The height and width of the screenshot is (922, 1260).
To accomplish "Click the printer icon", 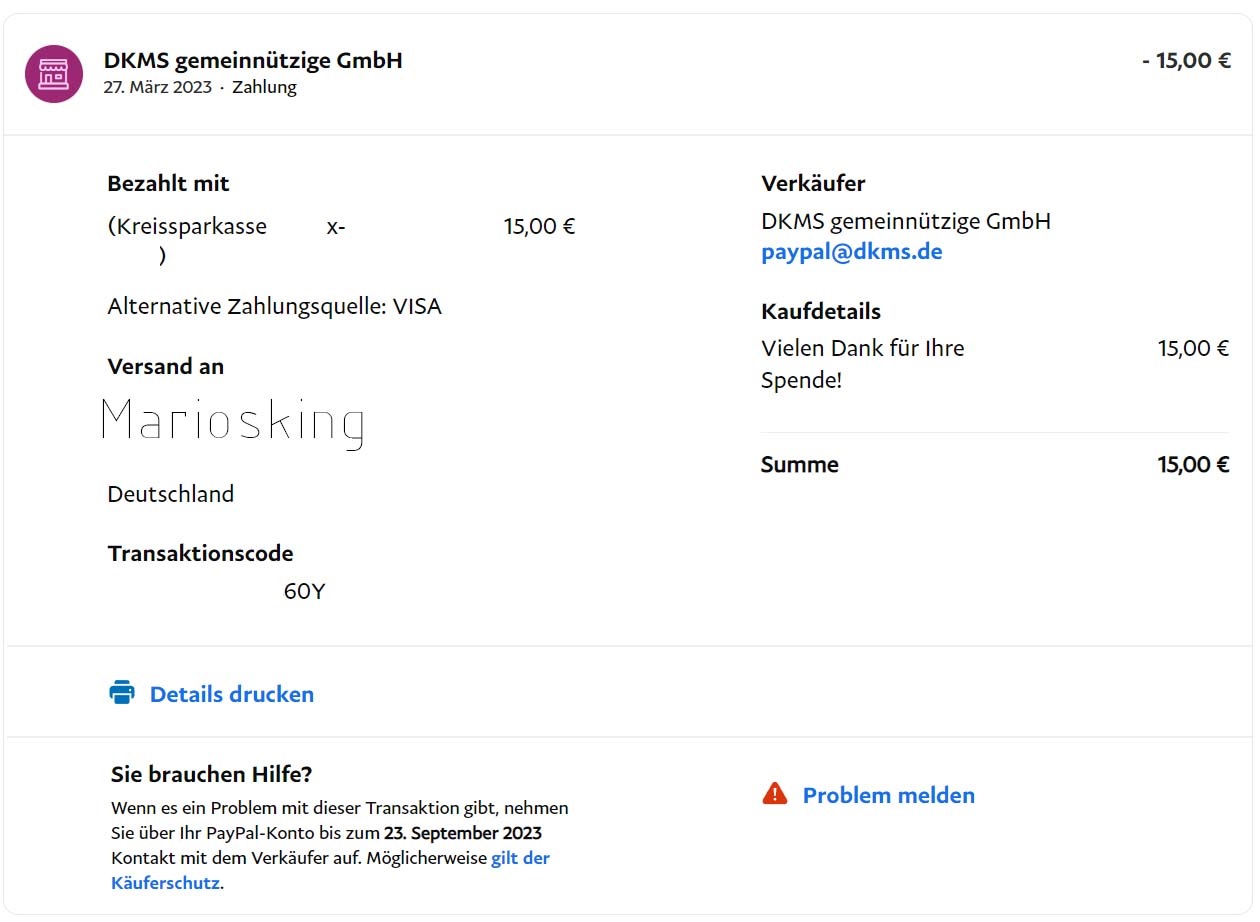I will [122, 693].
